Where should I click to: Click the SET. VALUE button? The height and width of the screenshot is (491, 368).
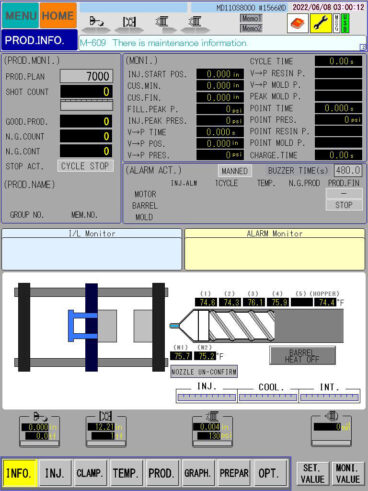click(313, 473)
